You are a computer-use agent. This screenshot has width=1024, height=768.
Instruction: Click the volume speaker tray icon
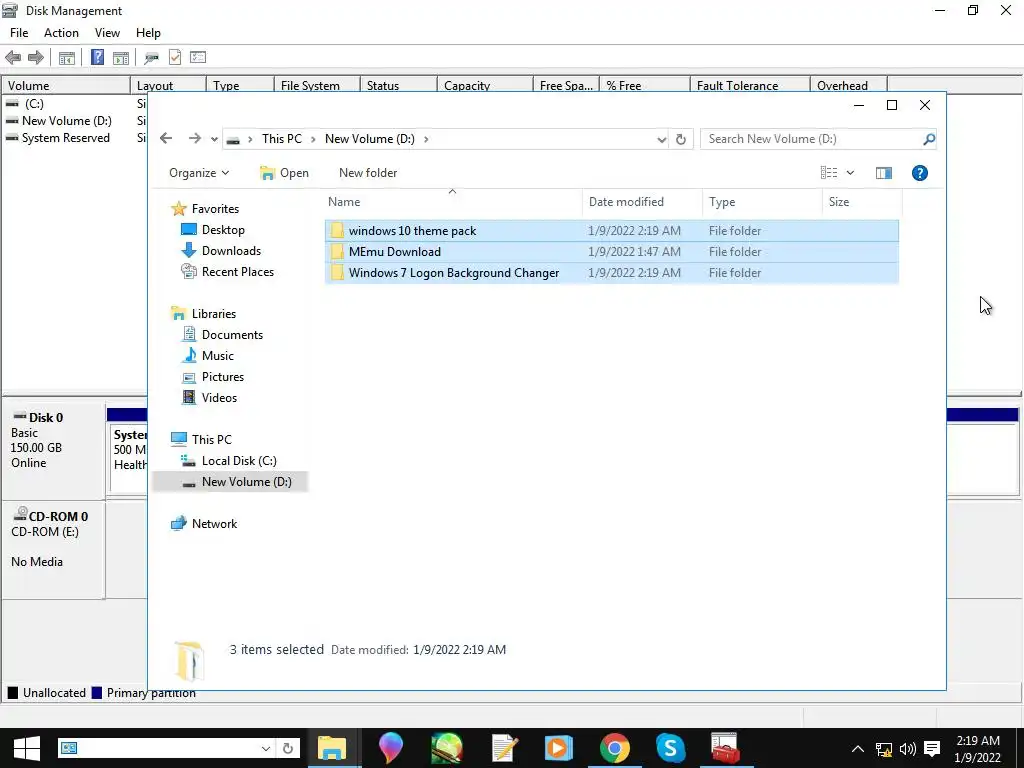click(x=907, y=749)
